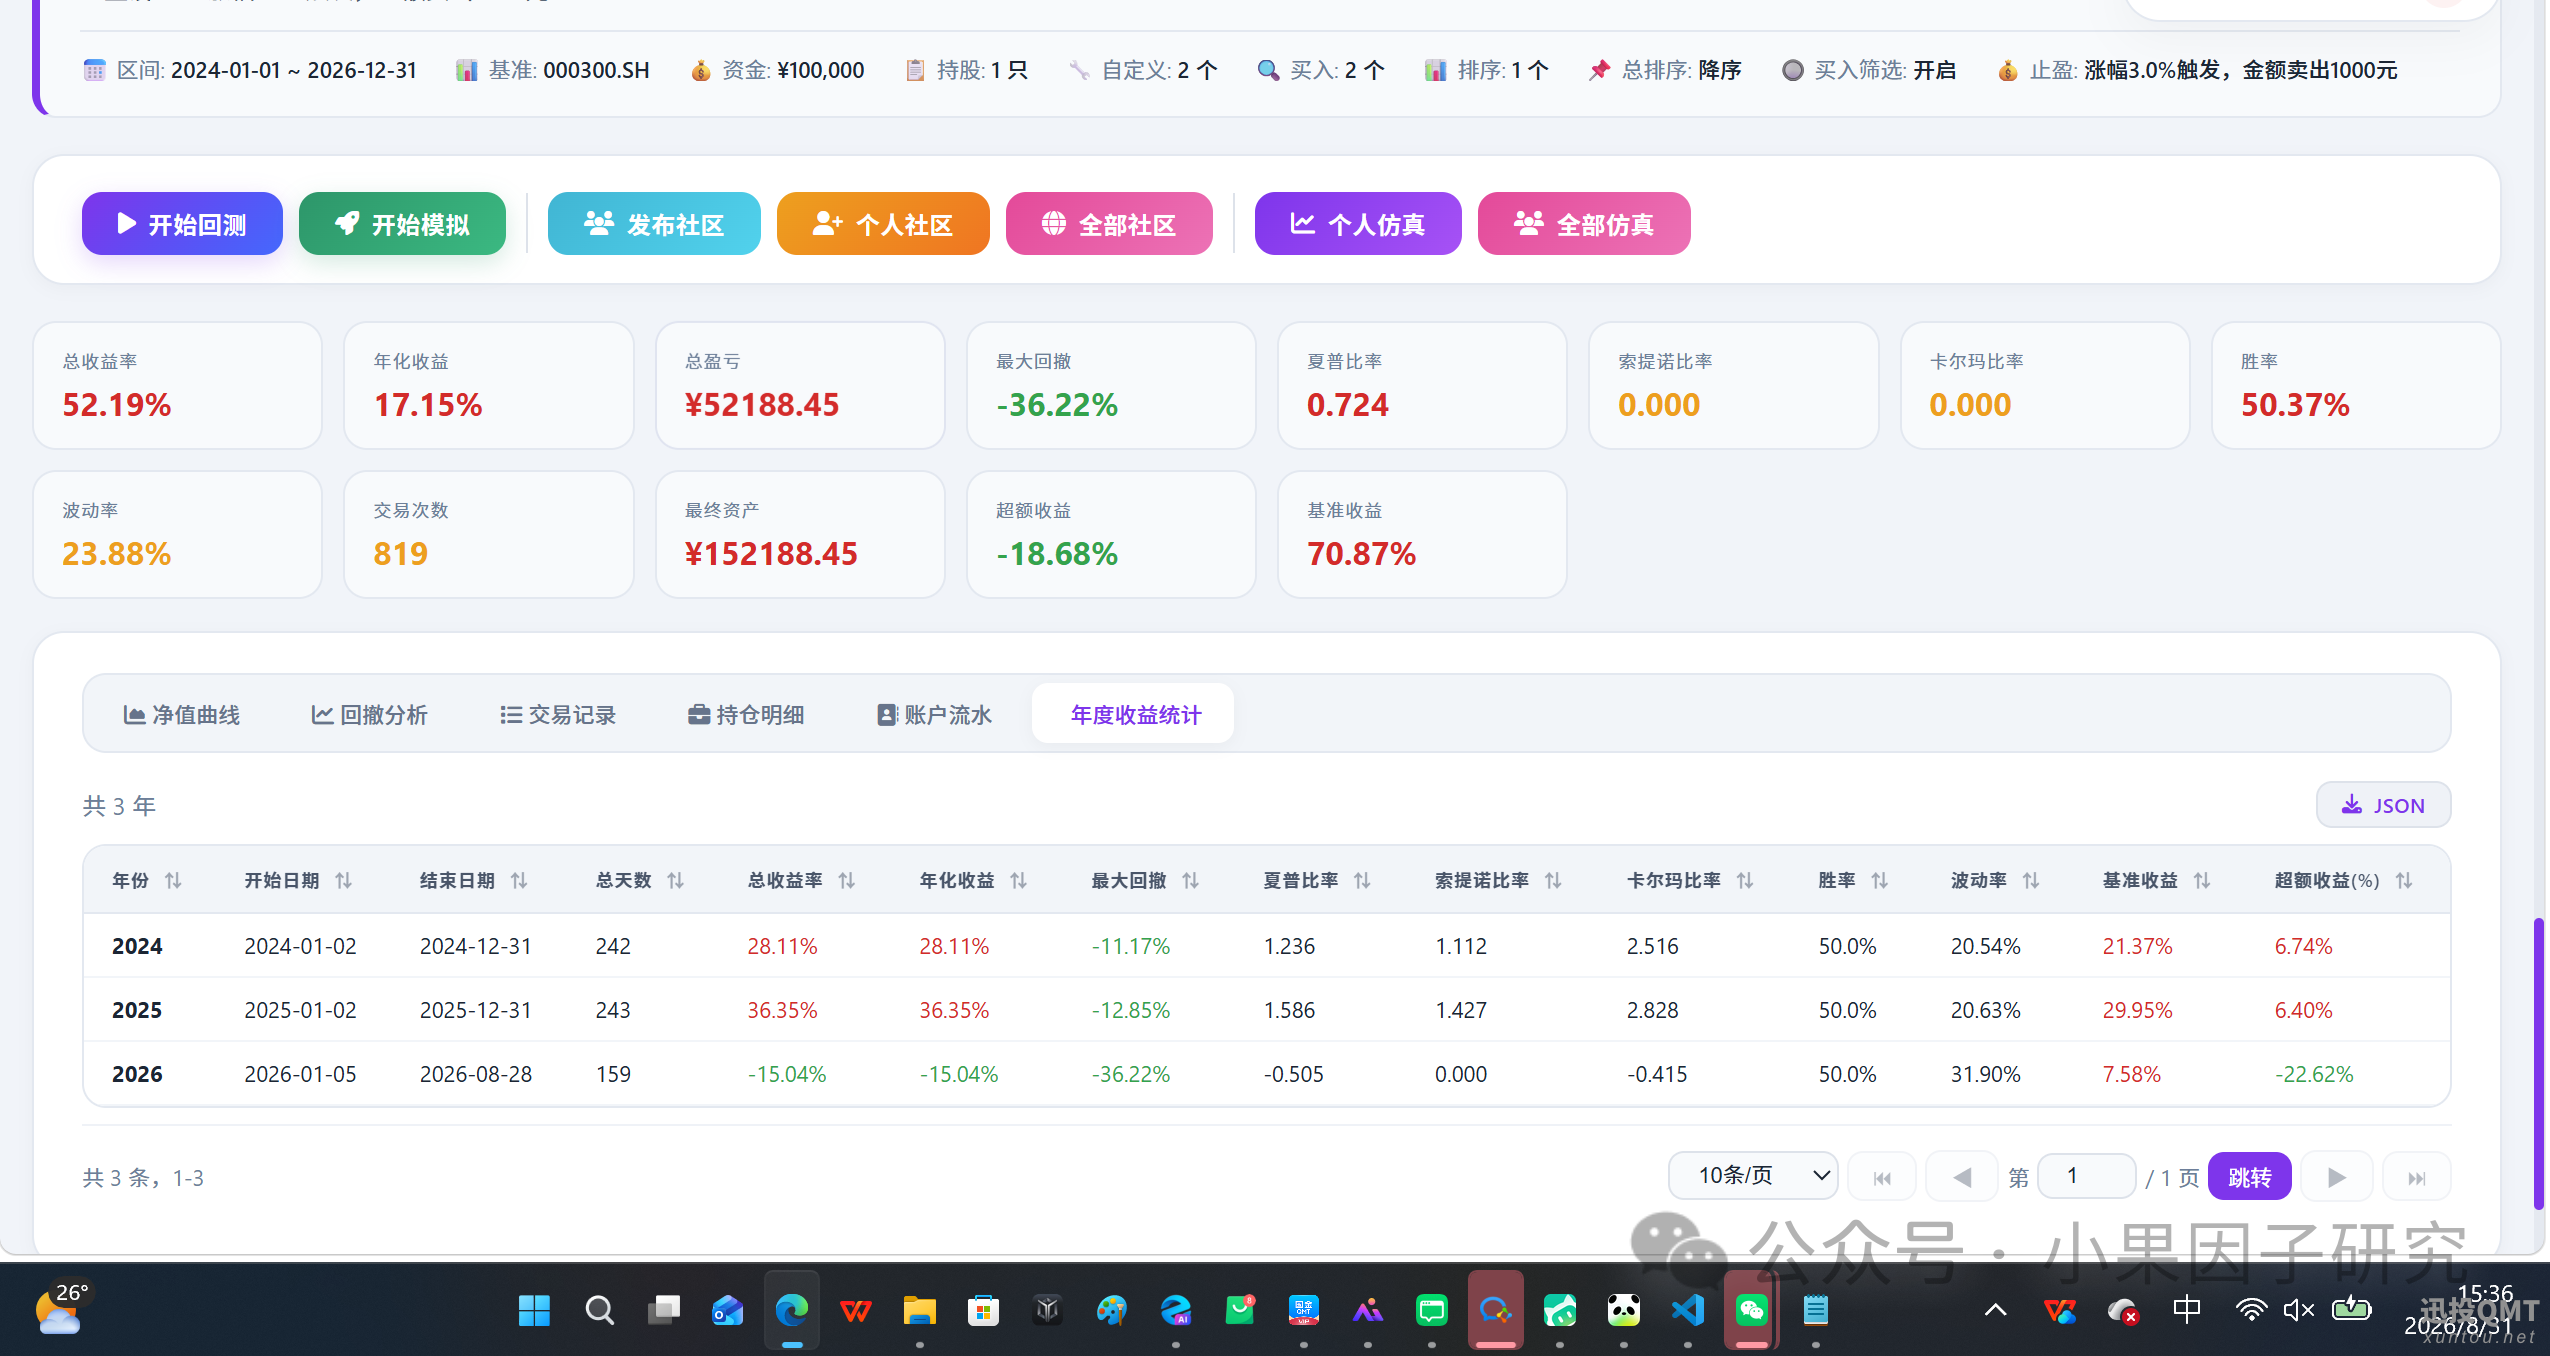Select the -22.62% excess return cell

2314,1074
